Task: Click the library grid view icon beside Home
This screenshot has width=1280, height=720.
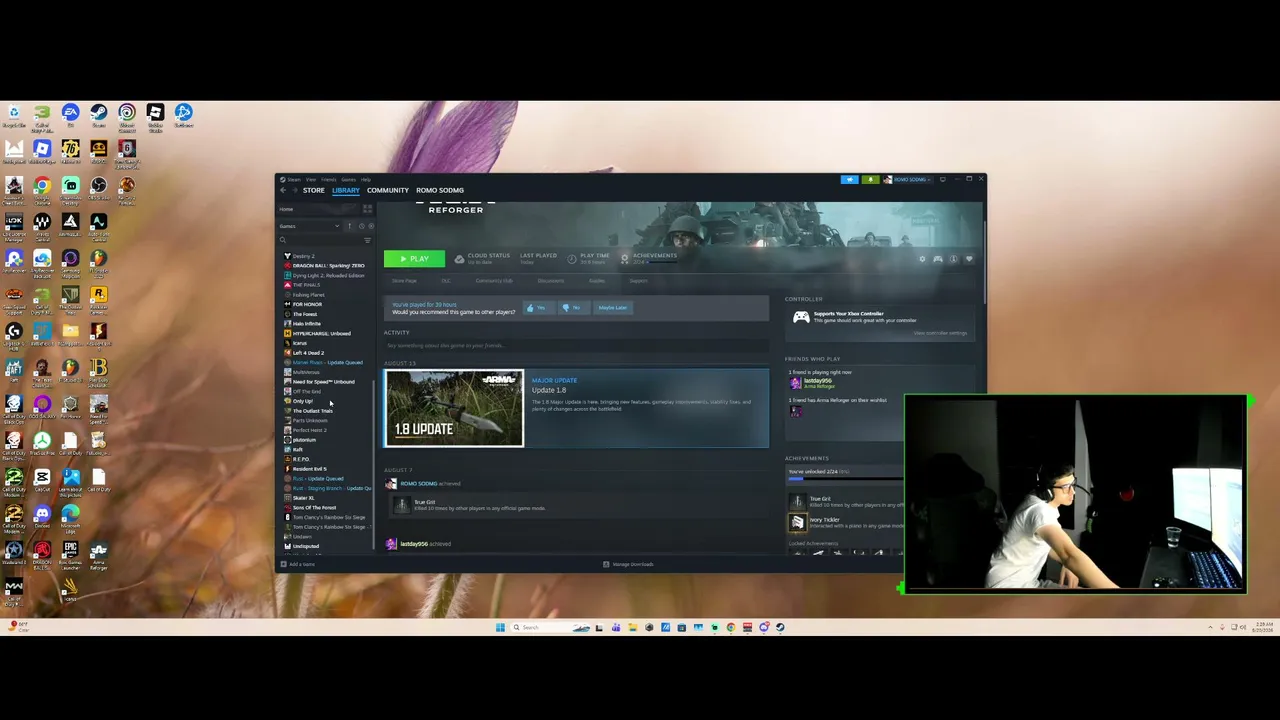Action: (x=367, y=209)
